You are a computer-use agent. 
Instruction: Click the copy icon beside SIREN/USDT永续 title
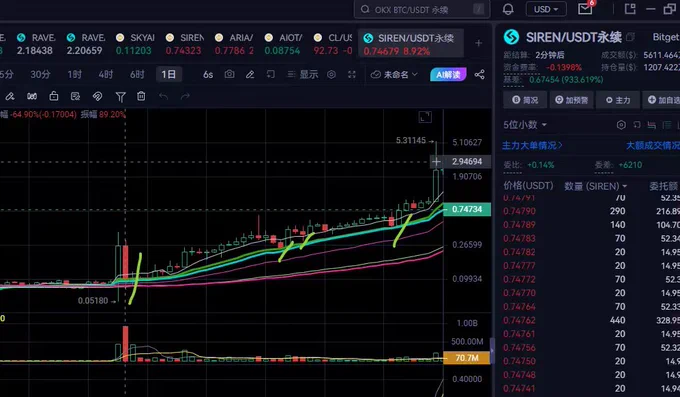(x=630, y=37)
